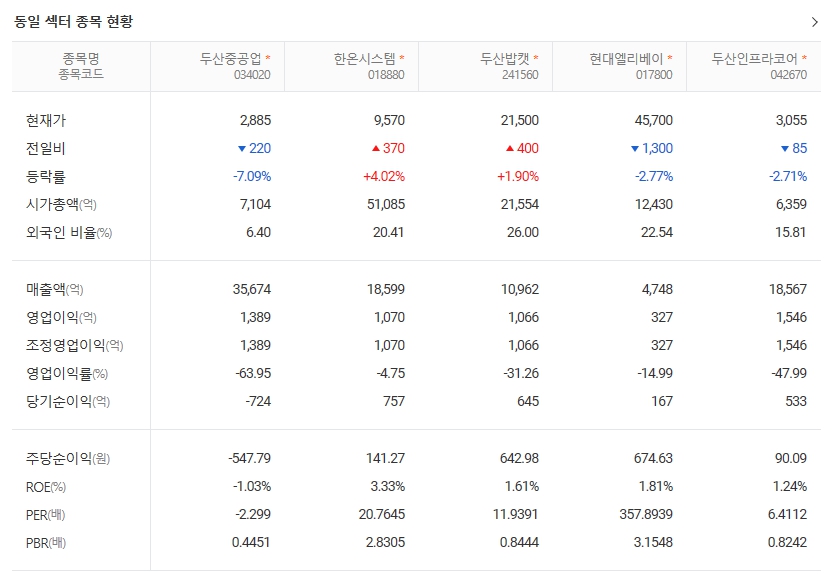Select net income value -724

(258, 401)
